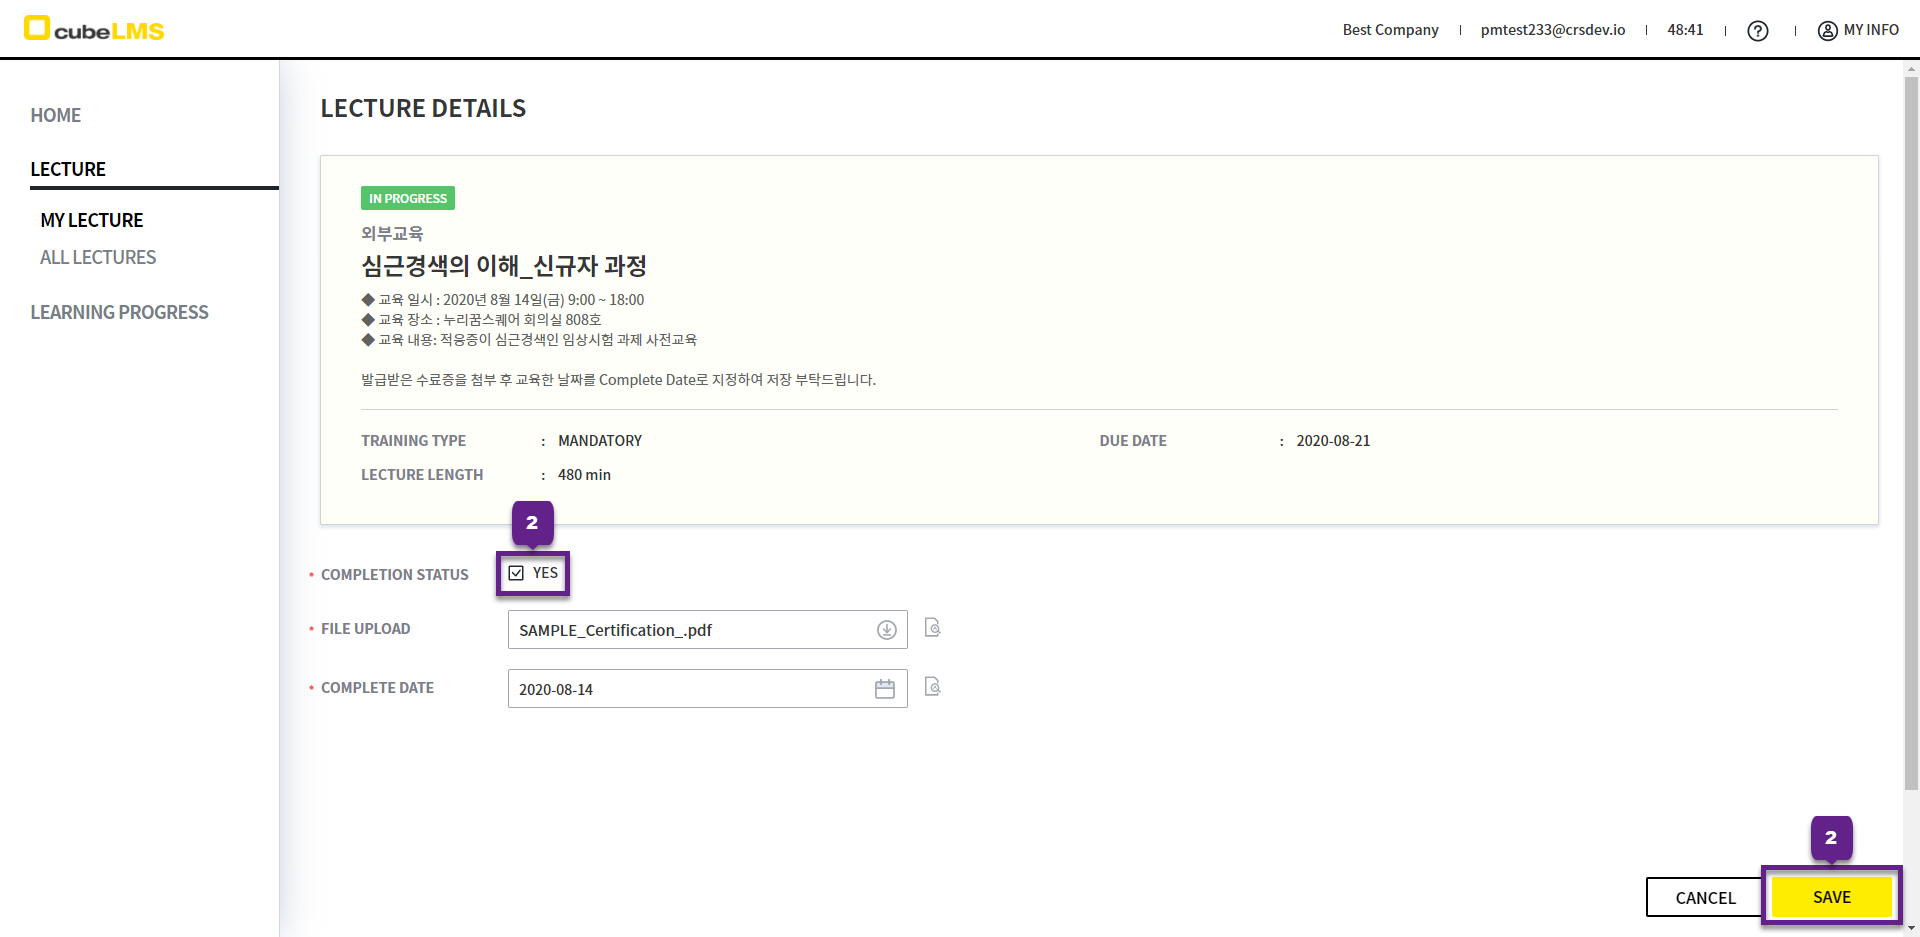Navigate to LEARNING PROGRESS
This screenshot has height=937, width=1920.
click(119, 312)
